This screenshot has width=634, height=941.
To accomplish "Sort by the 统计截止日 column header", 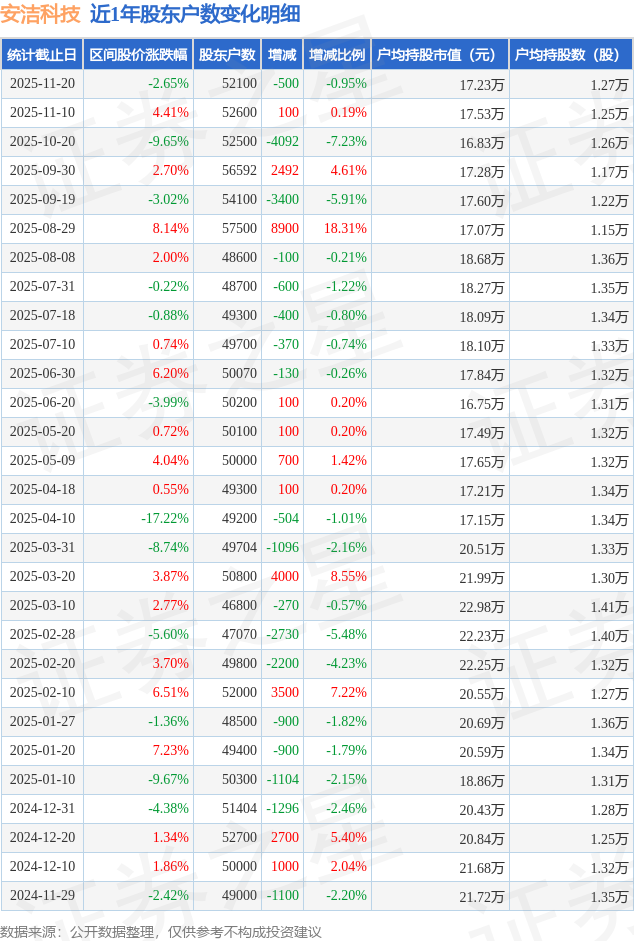I will [42, 55].
